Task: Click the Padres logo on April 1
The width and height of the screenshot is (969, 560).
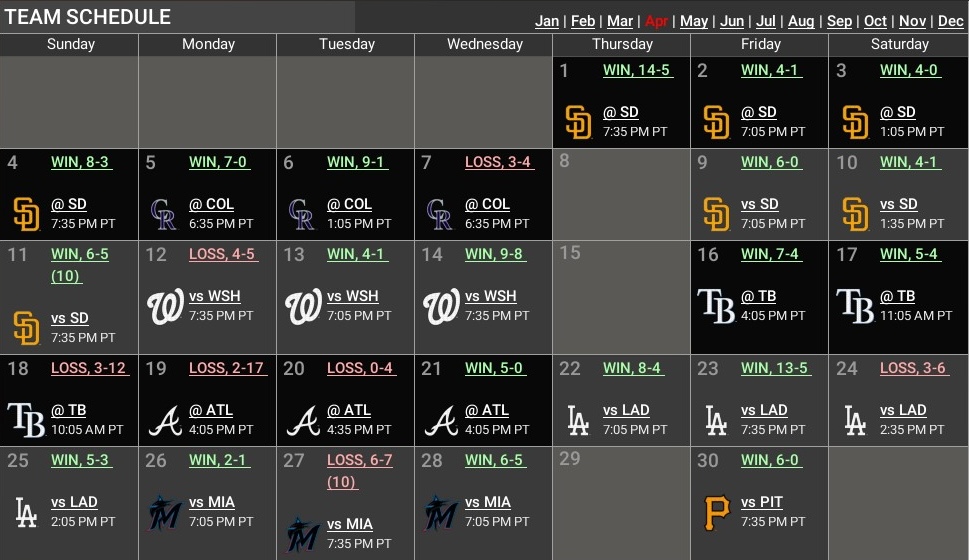Action: (578, 122)
